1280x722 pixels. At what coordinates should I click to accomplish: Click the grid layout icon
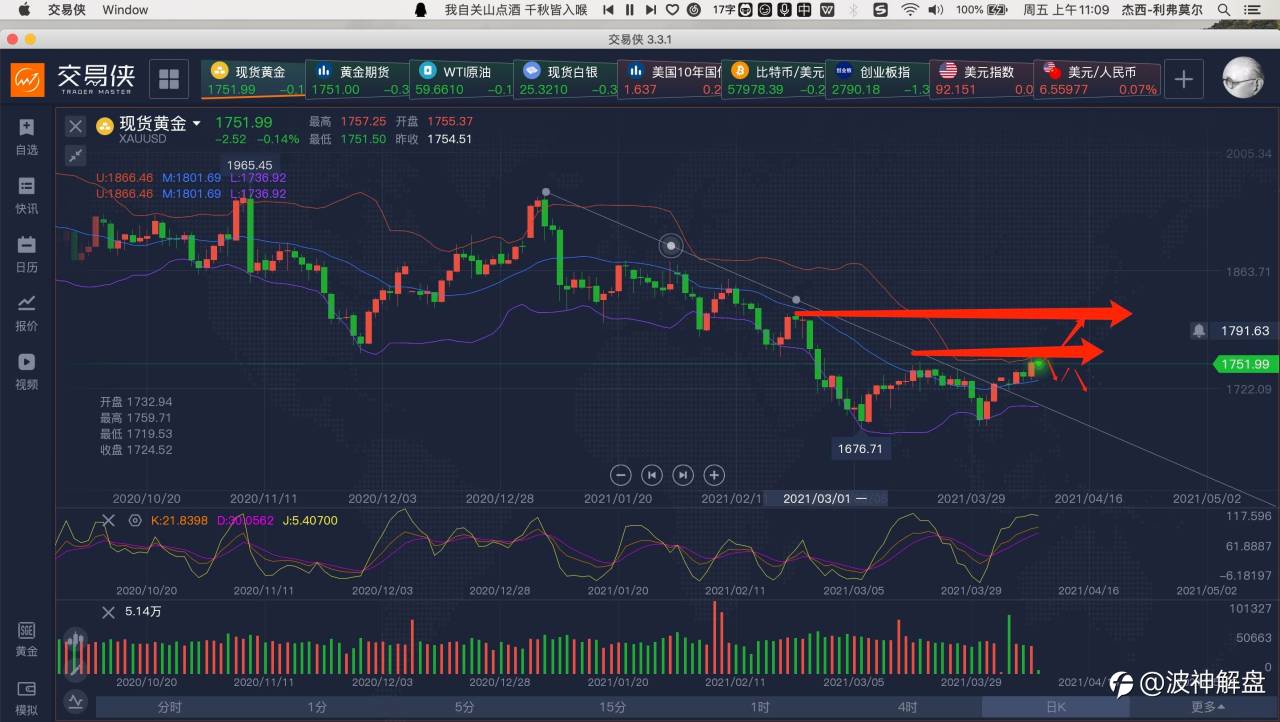pos(169,80)
